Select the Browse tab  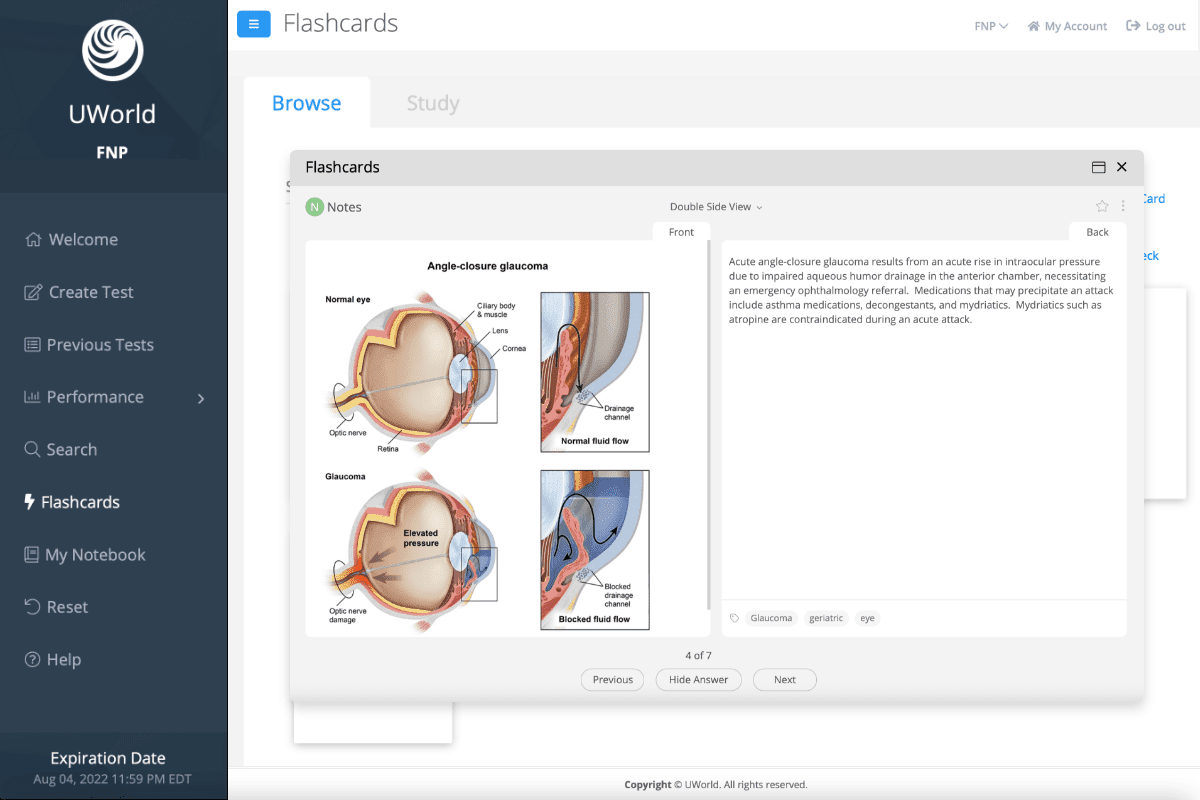click(x=306, y=103)
